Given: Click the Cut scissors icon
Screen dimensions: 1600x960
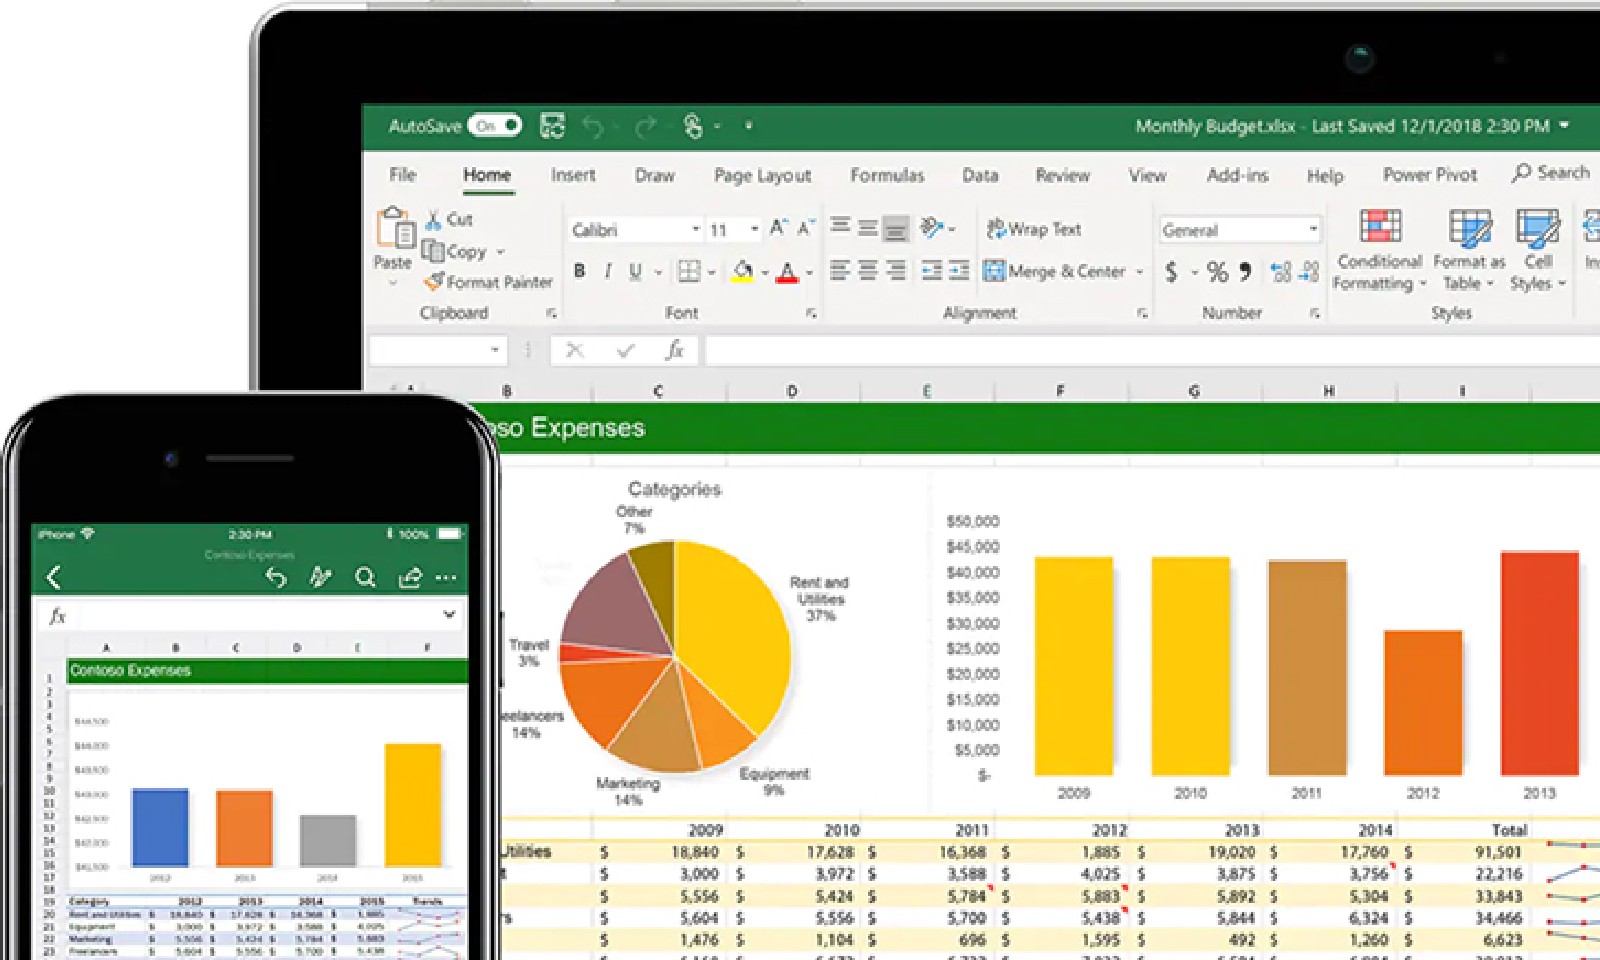Looking at the screenshot, I should coord(434,219).
